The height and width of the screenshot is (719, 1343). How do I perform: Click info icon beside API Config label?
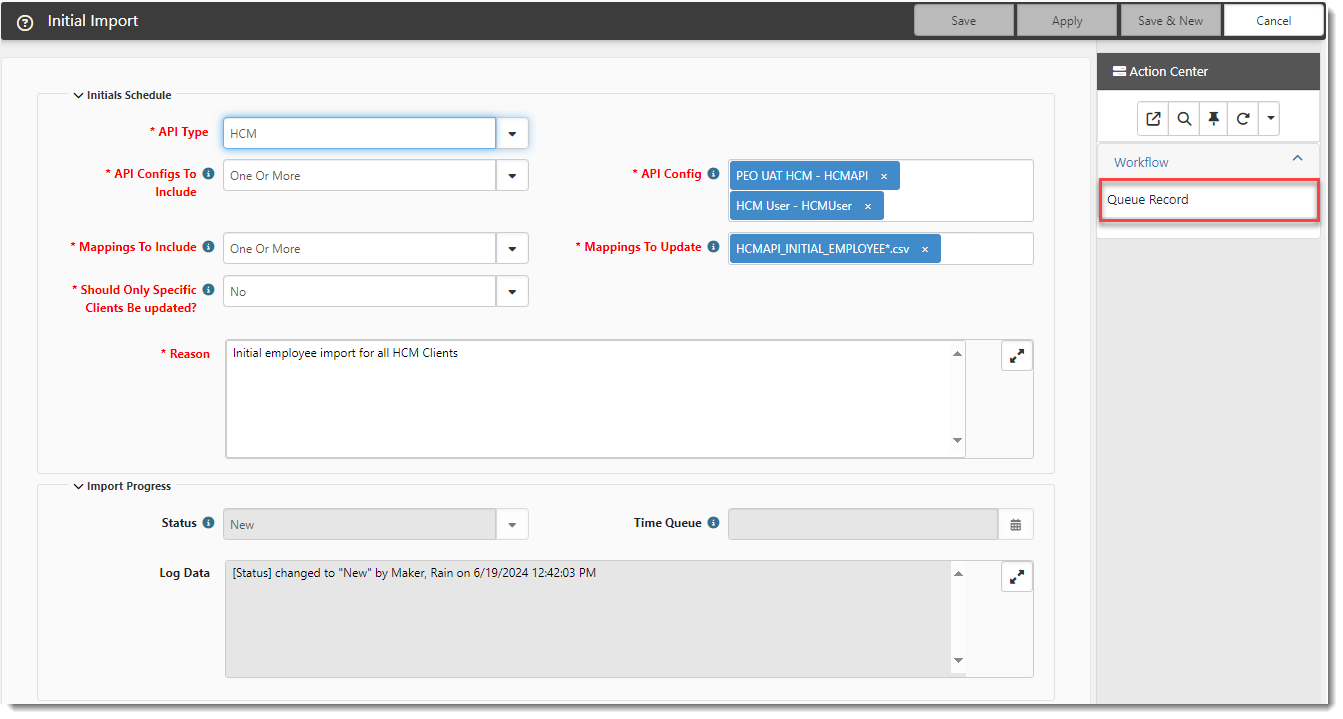pyautogui.click(x=713, y=174)
